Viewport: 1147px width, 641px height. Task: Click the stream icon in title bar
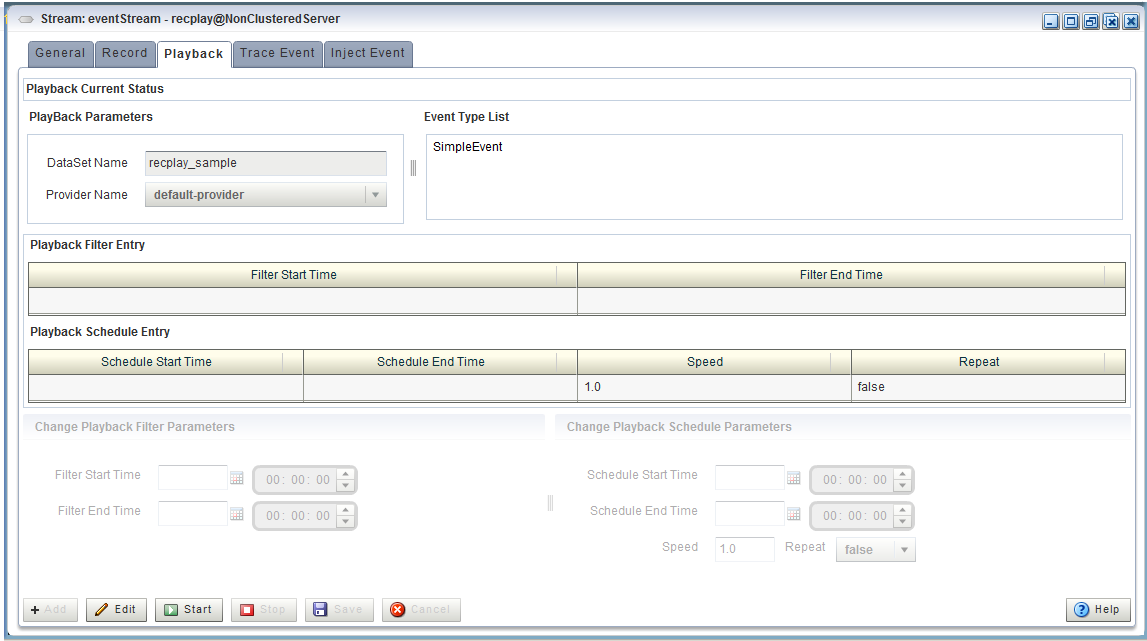click(x=26, y=20)
